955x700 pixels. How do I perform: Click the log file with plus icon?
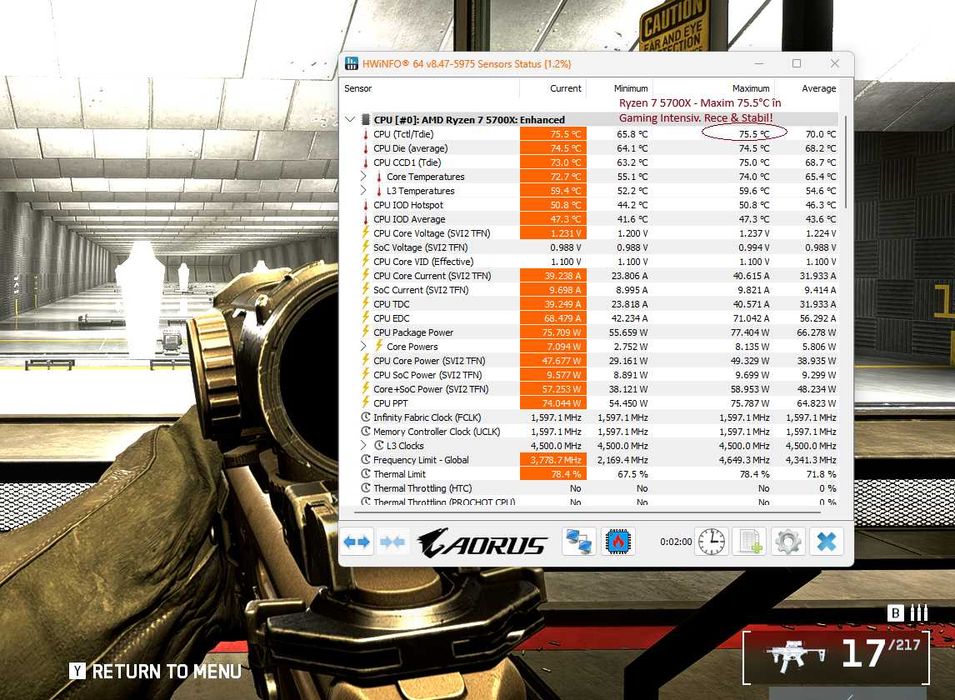[750, 542]
